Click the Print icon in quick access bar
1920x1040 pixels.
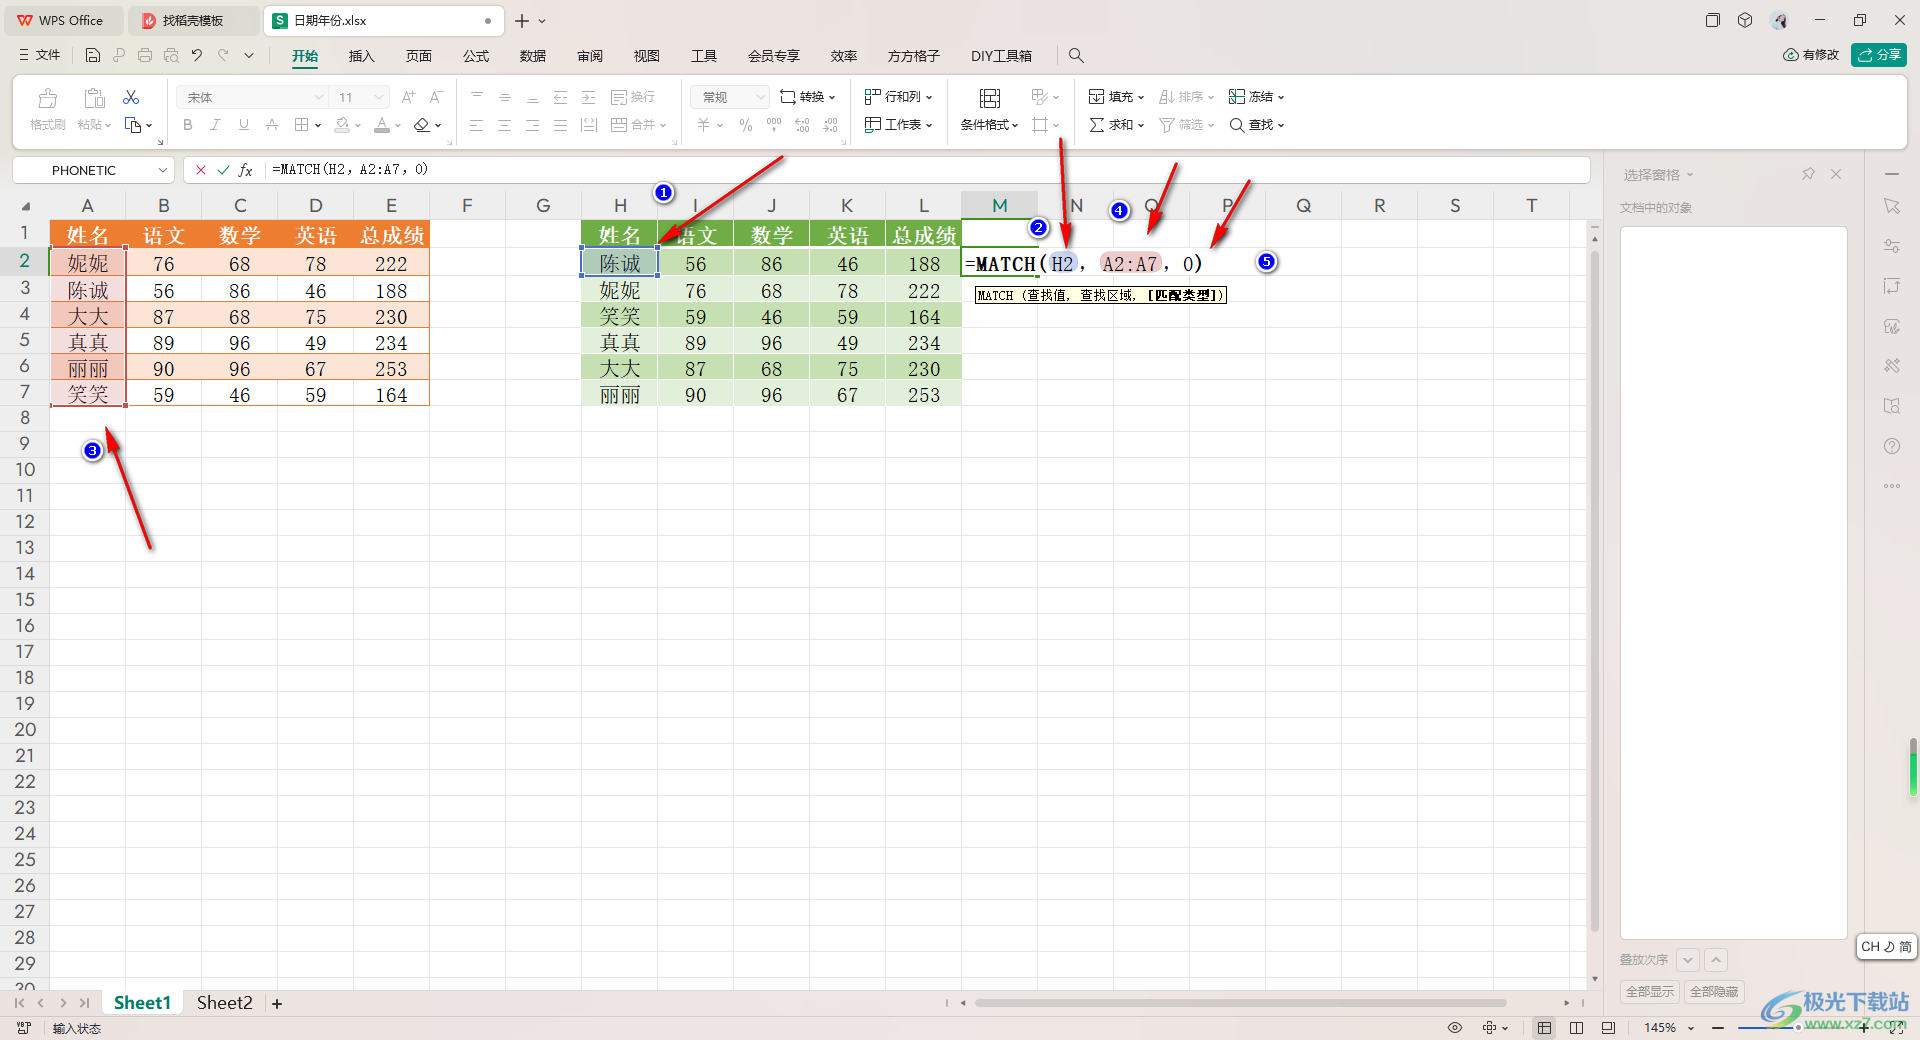(x=145, y=55)
